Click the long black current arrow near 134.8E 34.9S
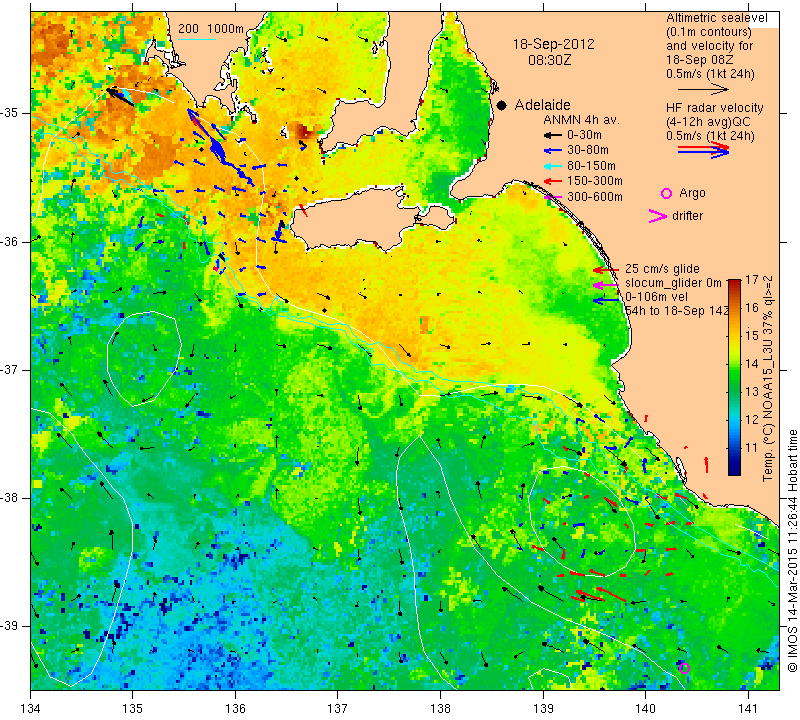 [120, 97]
